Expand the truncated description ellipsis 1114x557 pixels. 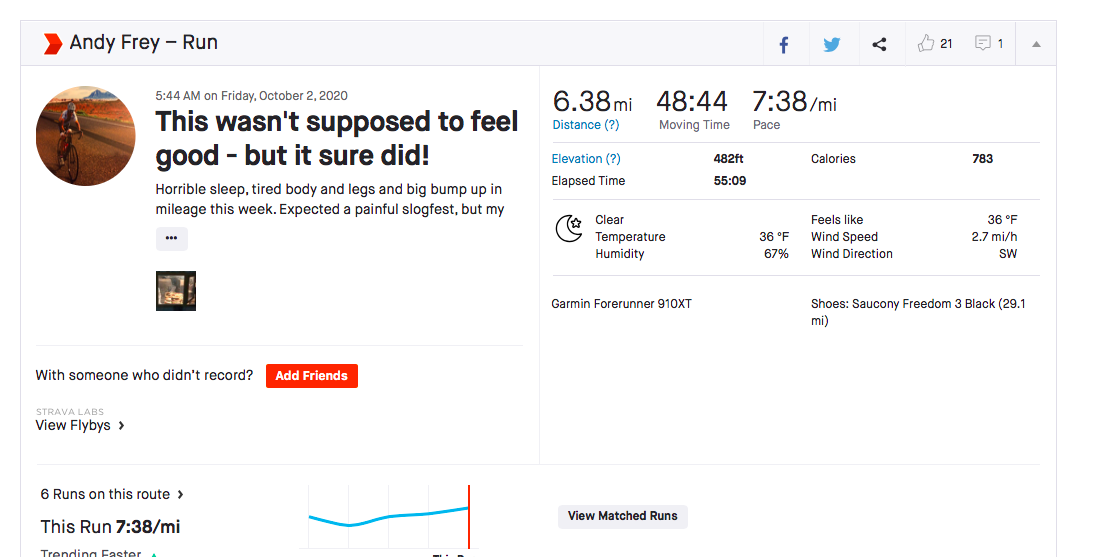click(171, 239)
